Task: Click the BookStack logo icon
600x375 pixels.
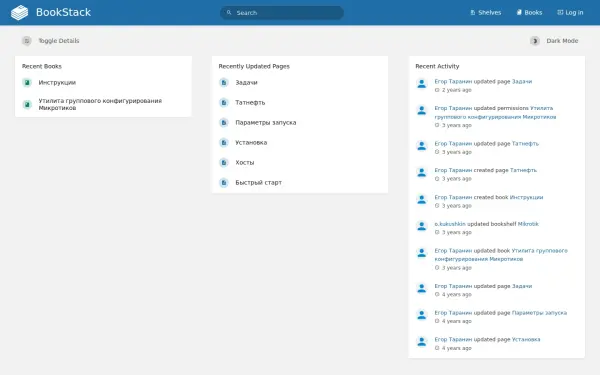Action: 20,12
